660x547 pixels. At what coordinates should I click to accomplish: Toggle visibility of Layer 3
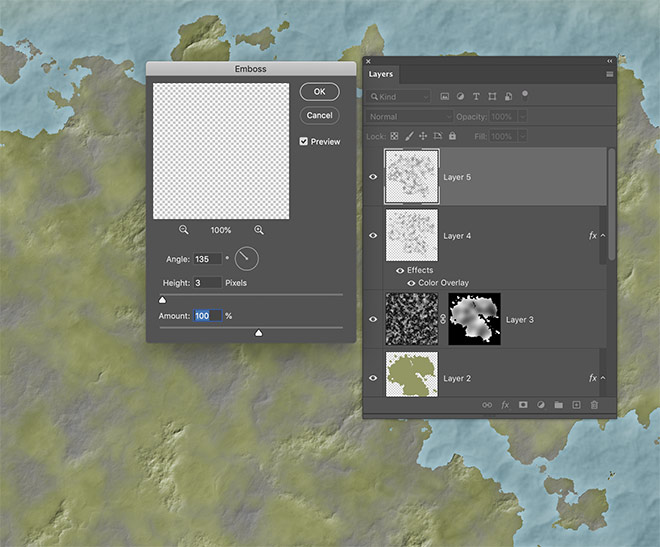click(374, 320)
